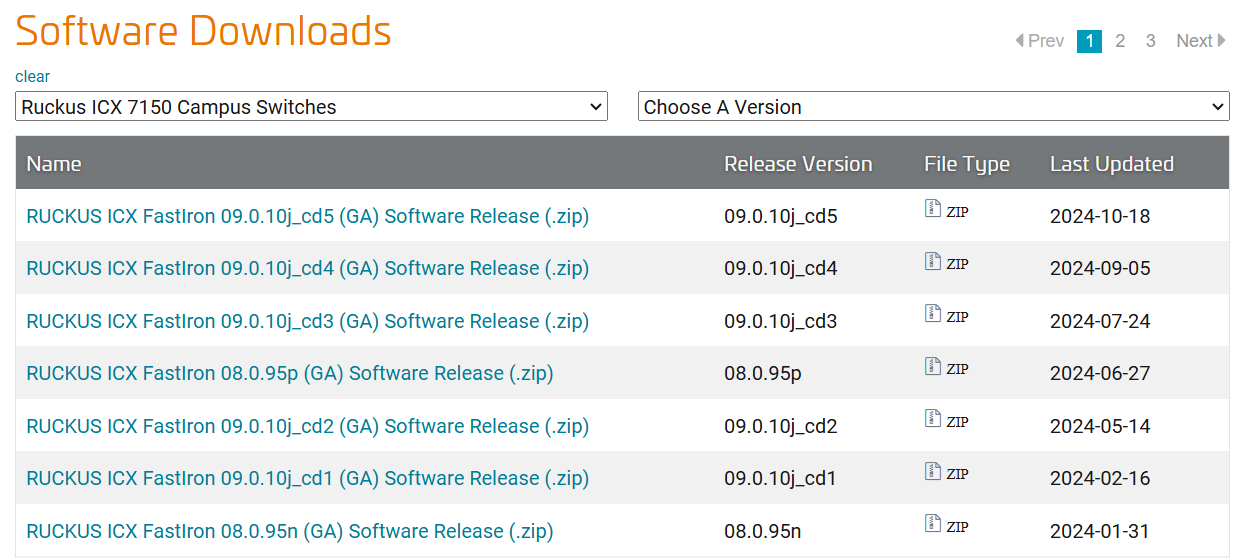Viewport: 1260px width, 558px height.
Task: Open the Ruckus ICX 7150 Campus Switches dropdown
Action: (311, 106)
